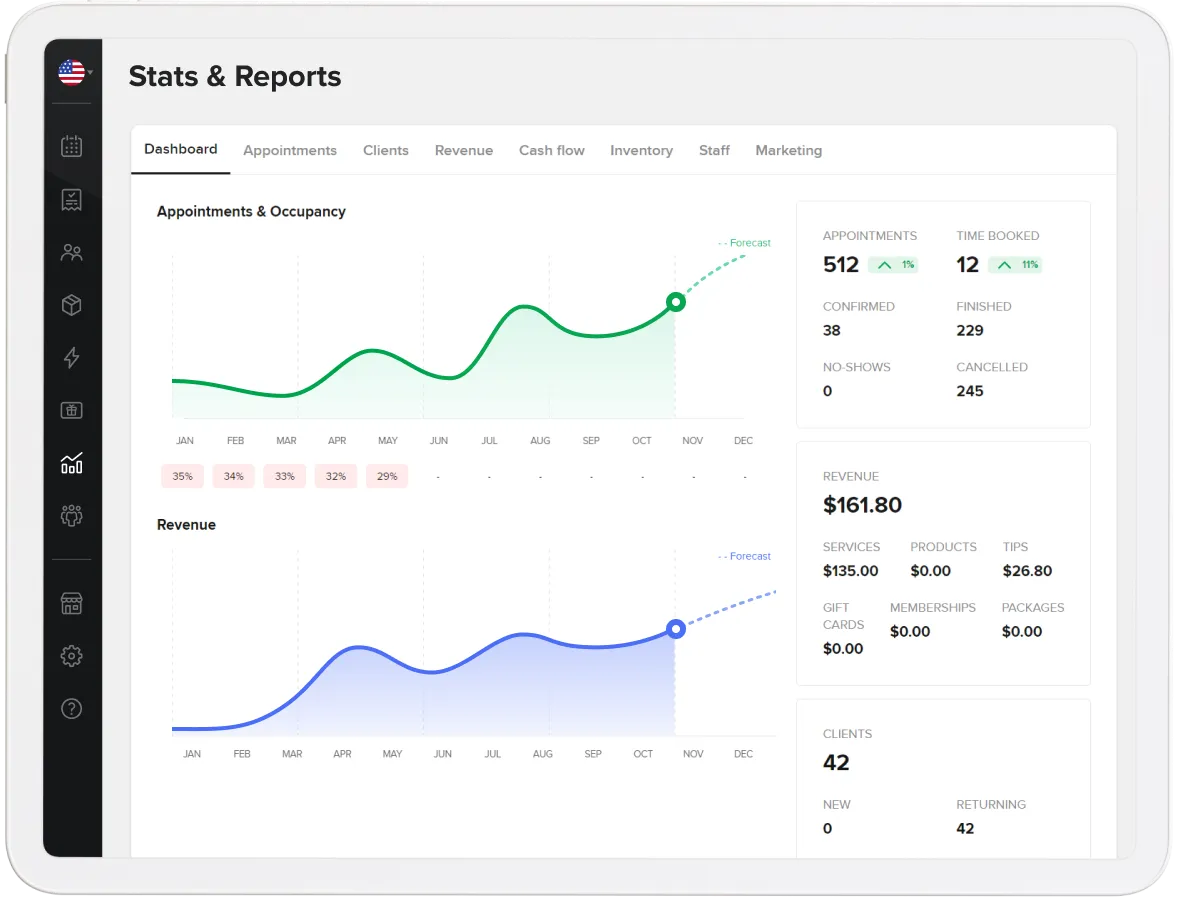Click green data point on Appointments chart
This screenshot has width=1180, height=900.
click(x=676, y=302)
